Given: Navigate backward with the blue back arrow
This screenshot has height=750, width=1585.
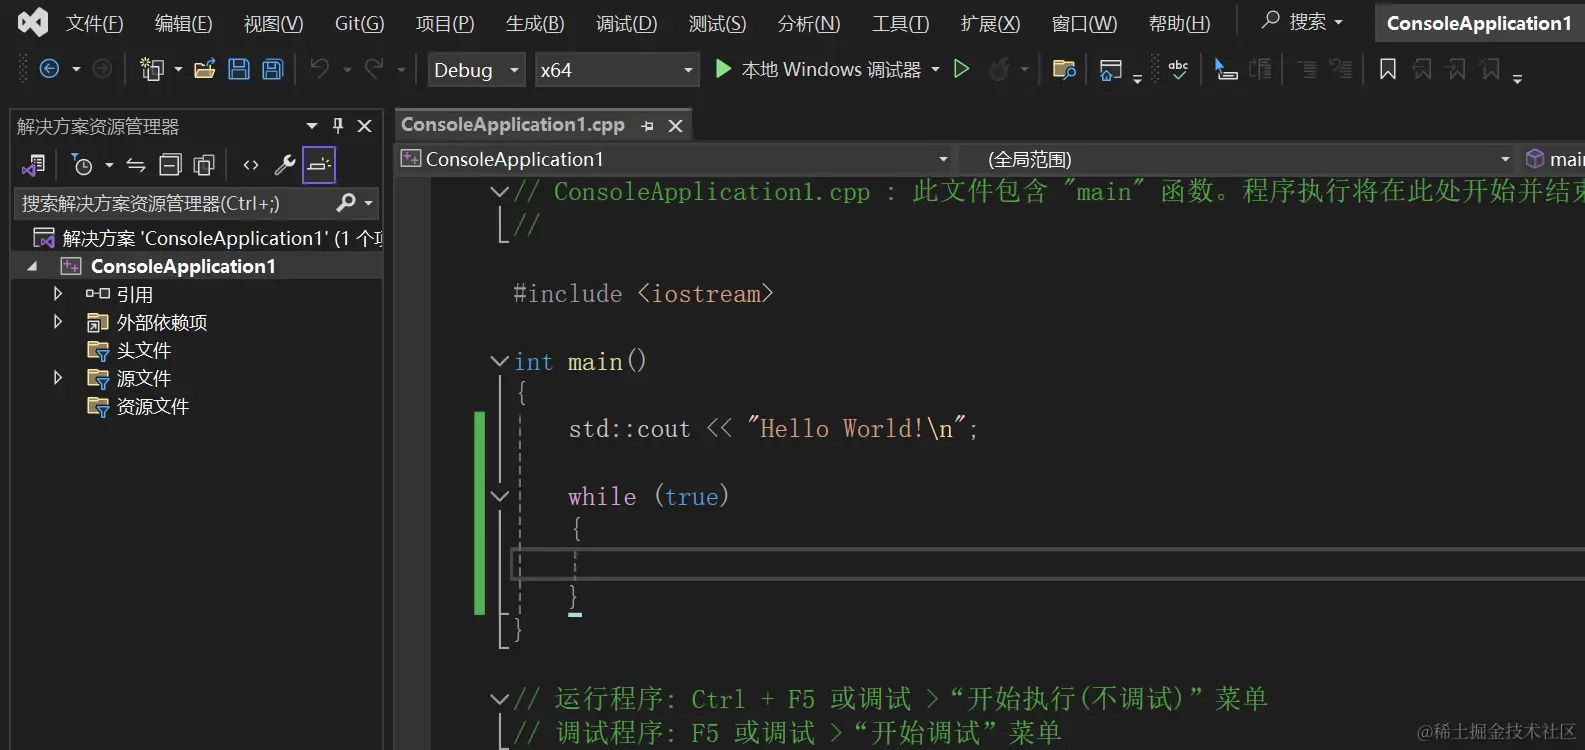Looking at the screenshot, I should (x=49, y=69).
